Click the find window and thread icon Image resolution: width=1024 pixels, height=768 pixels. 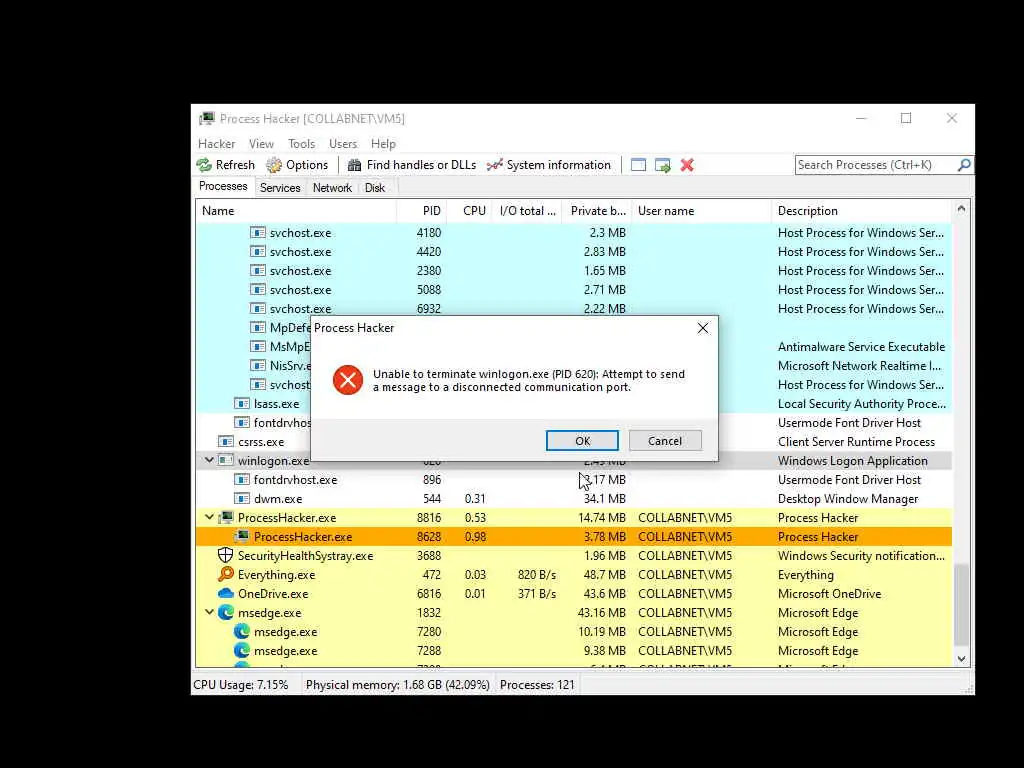click(663, 165)
